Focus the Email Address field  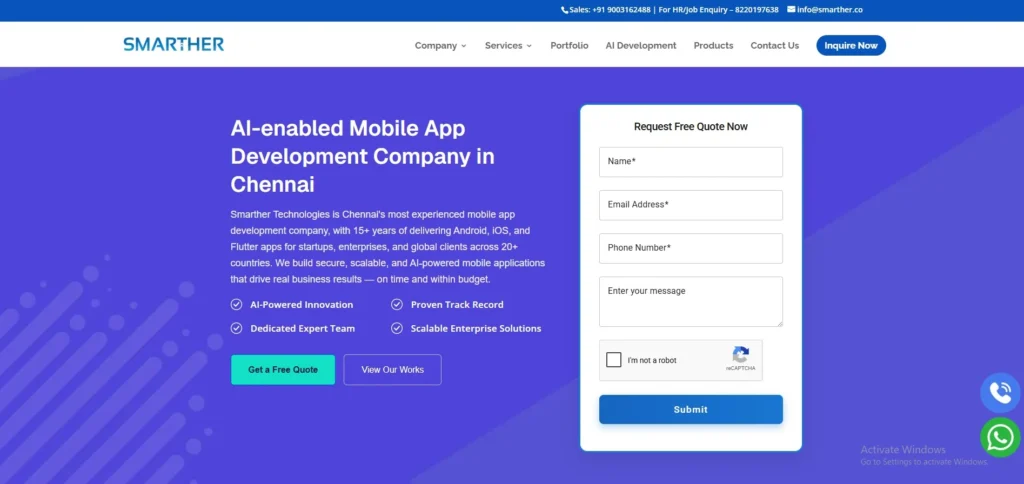[x=690, y=205]
